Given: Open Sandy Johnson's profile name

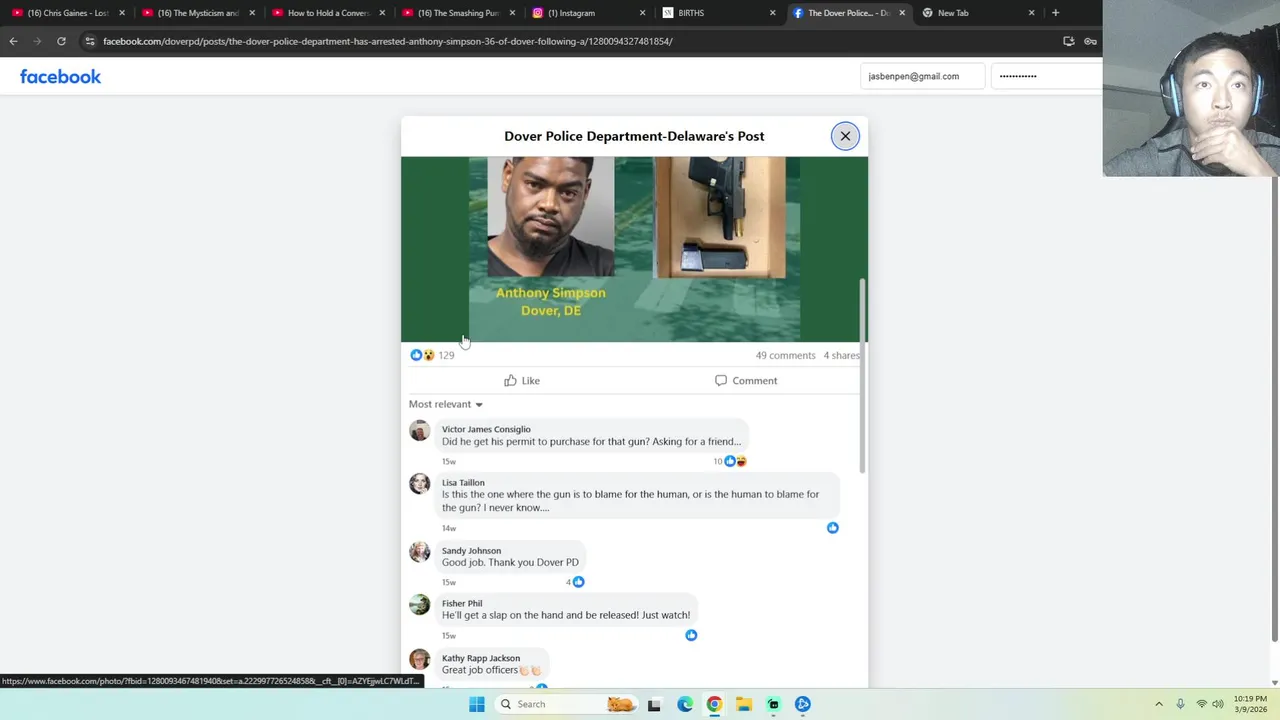Looking at the screenshot, I should 471,550.
